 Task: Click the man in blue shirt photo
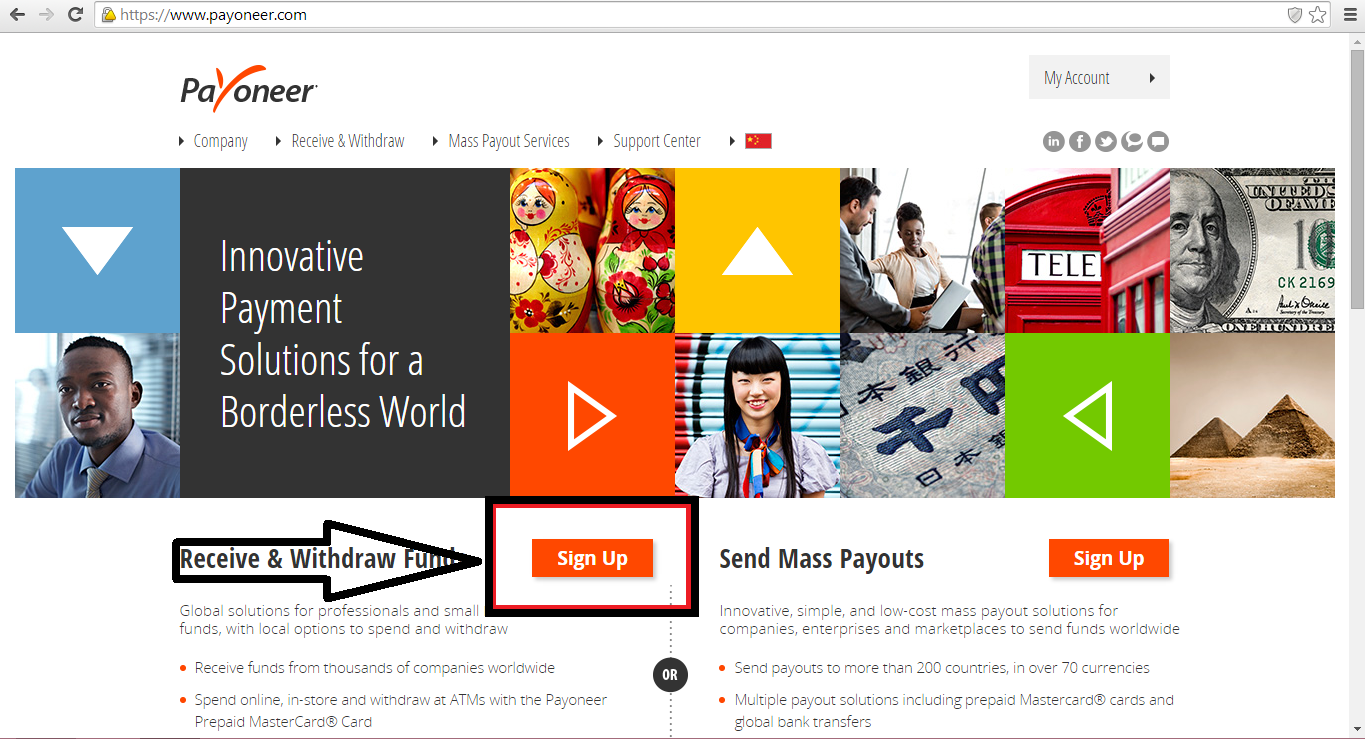coord(97,415)
